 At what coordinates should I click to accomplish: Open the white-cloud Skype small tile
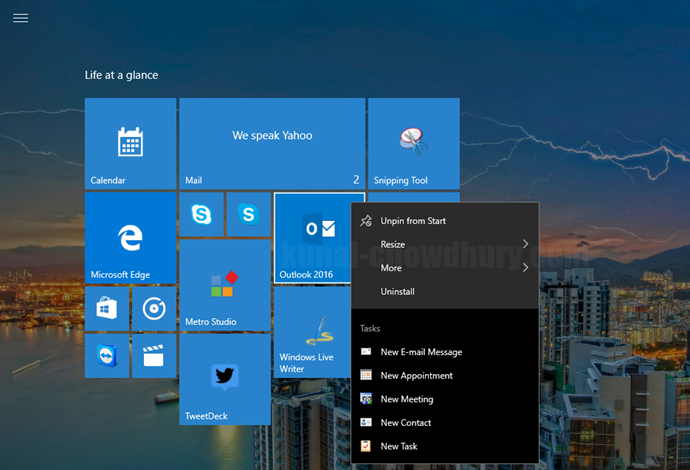click(x=202, y=214)
